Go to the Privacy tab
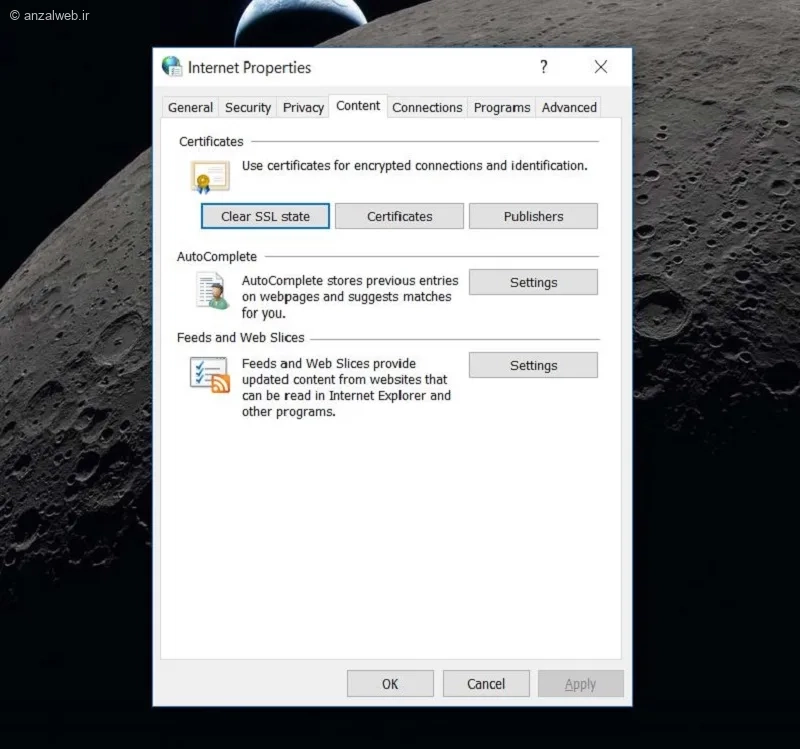Screen dimensions: 800x749 [303, 108]
